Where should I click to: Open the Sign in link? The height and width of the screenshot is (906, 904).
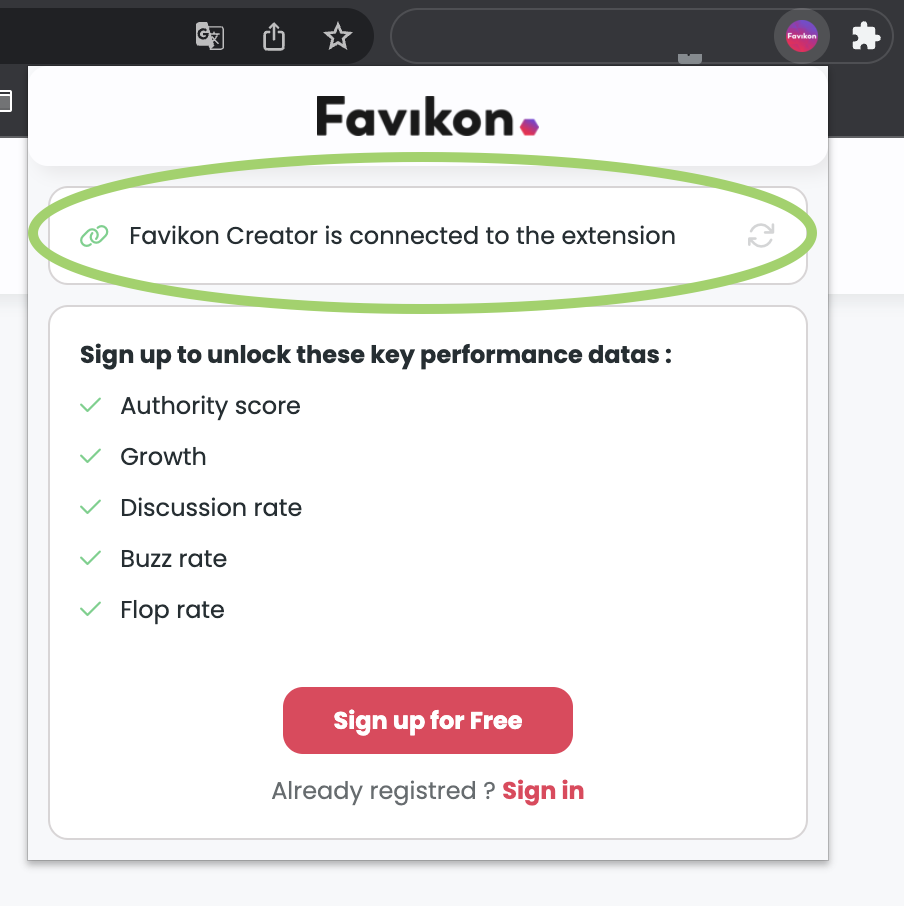[x=543, y=791]
